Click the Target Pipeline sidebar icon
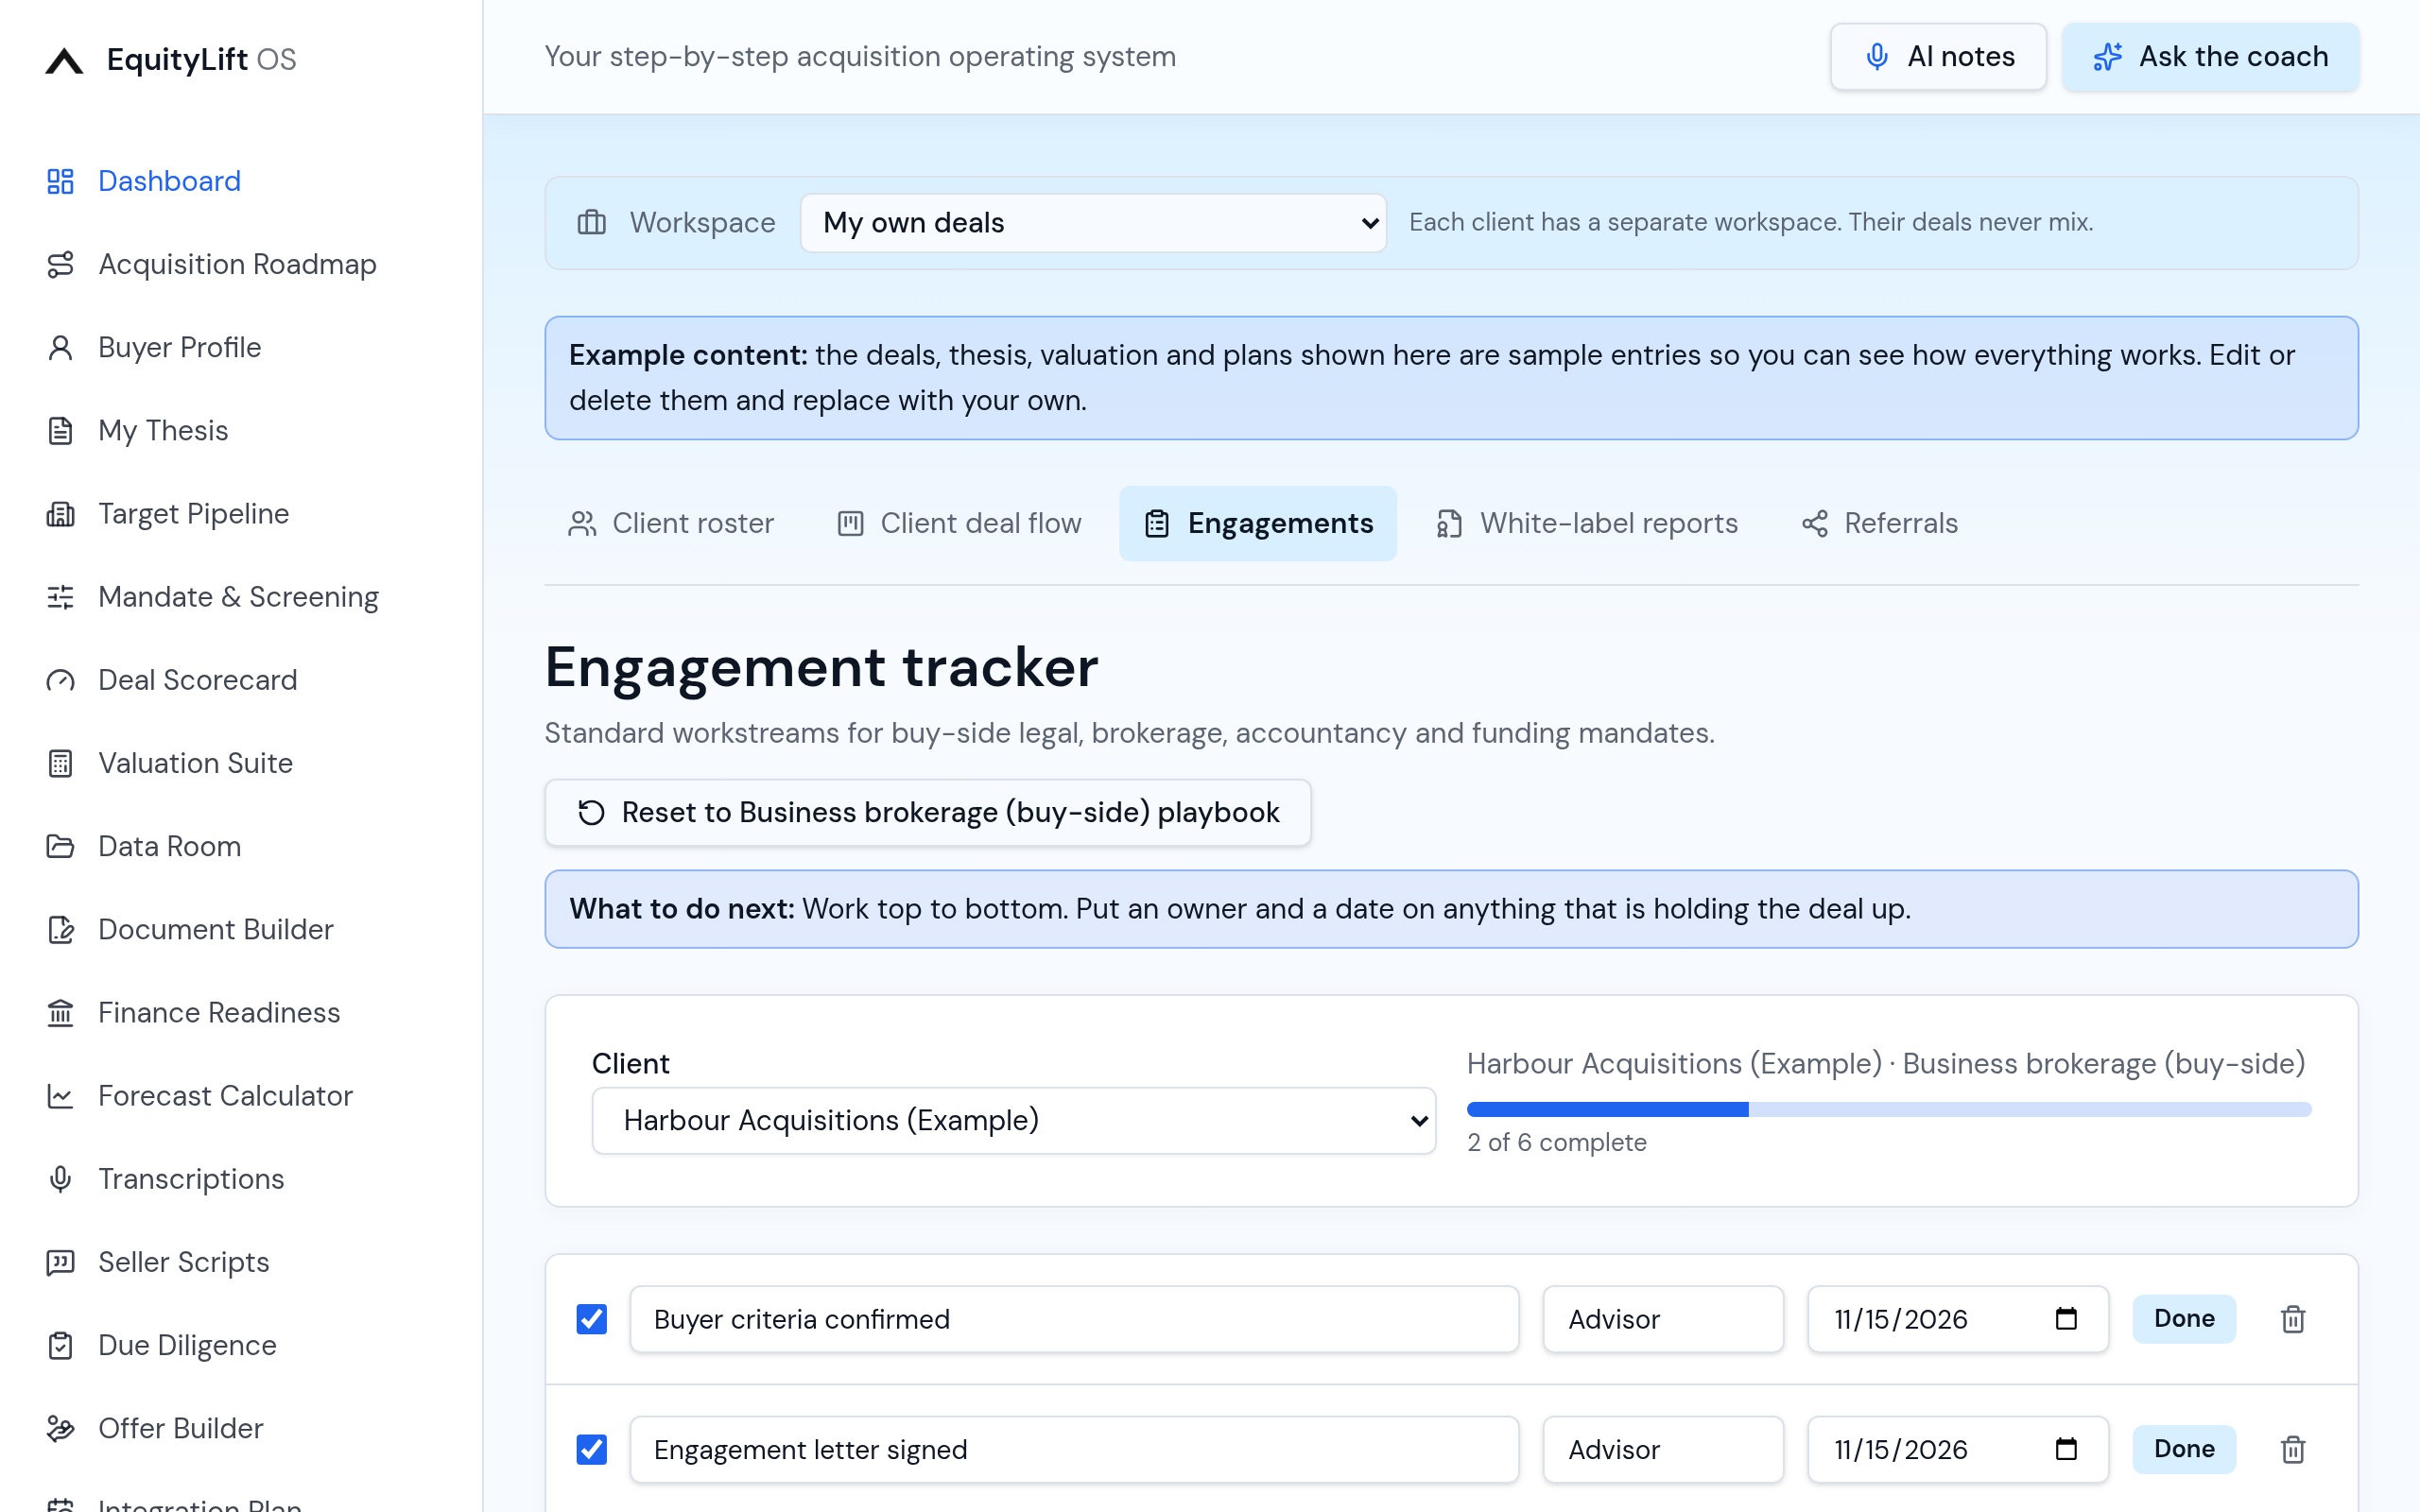This screenshot has width=2420, height=1512. point(61,513)
